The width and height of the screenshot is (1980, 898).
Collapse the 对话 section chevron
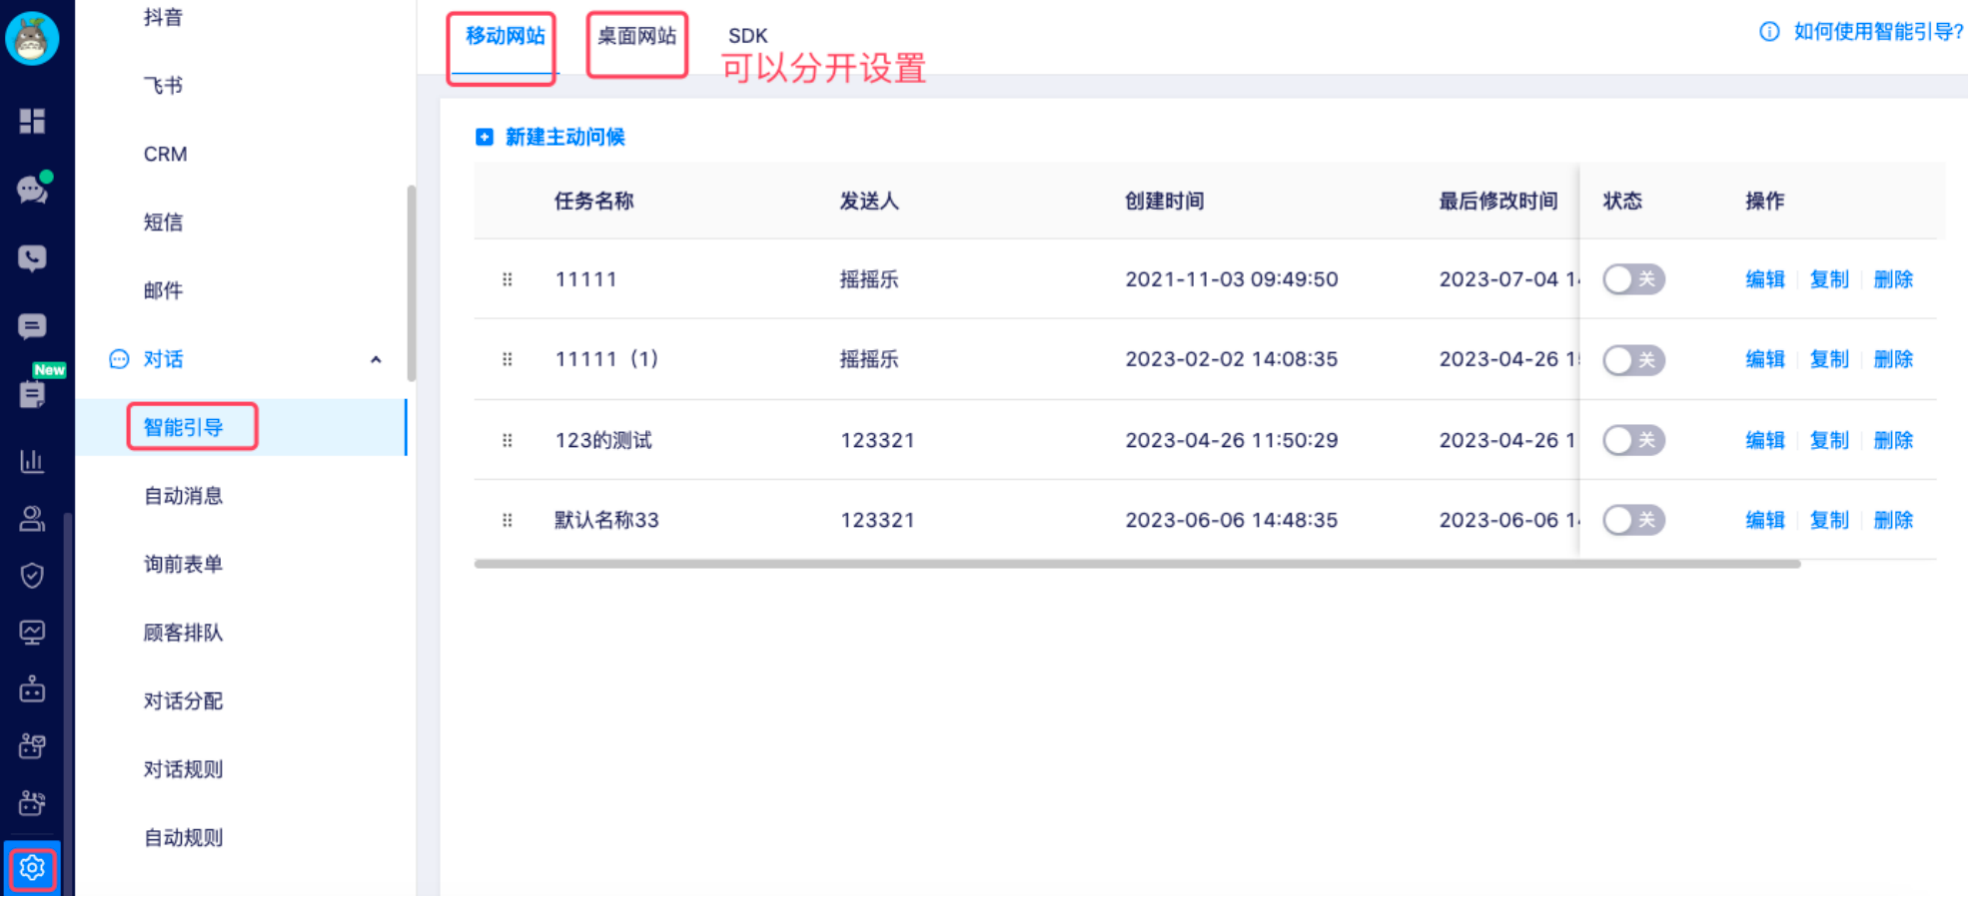(x=376, y=360)
